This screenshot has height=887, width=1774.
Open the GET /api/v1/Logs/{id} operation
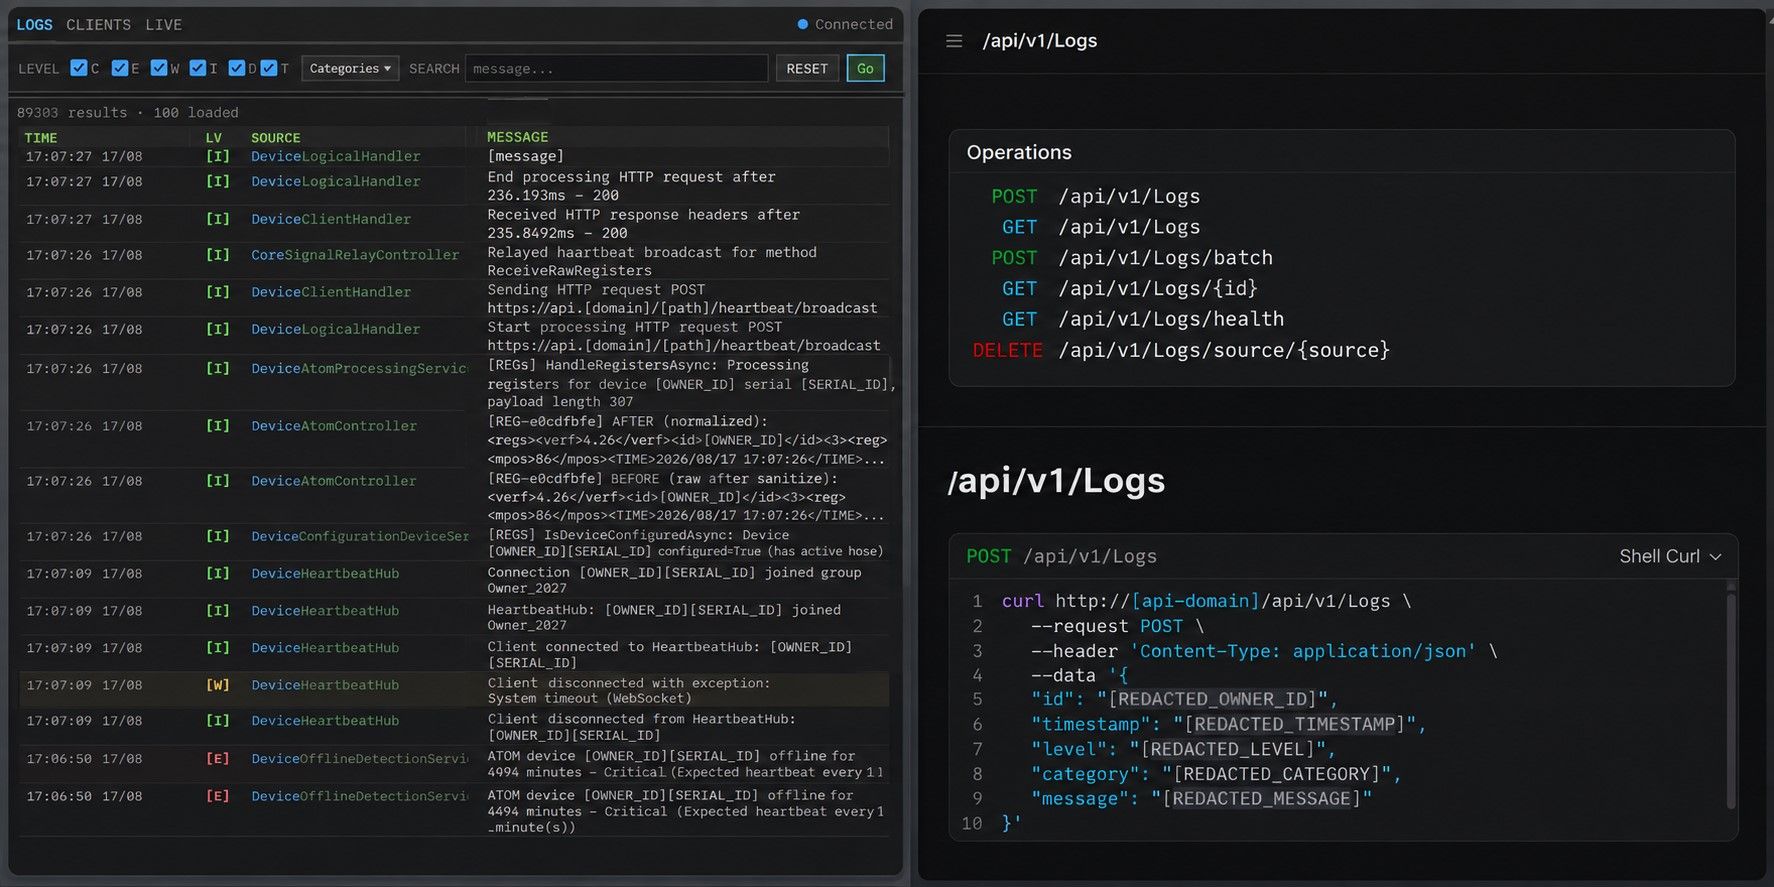1129,289
